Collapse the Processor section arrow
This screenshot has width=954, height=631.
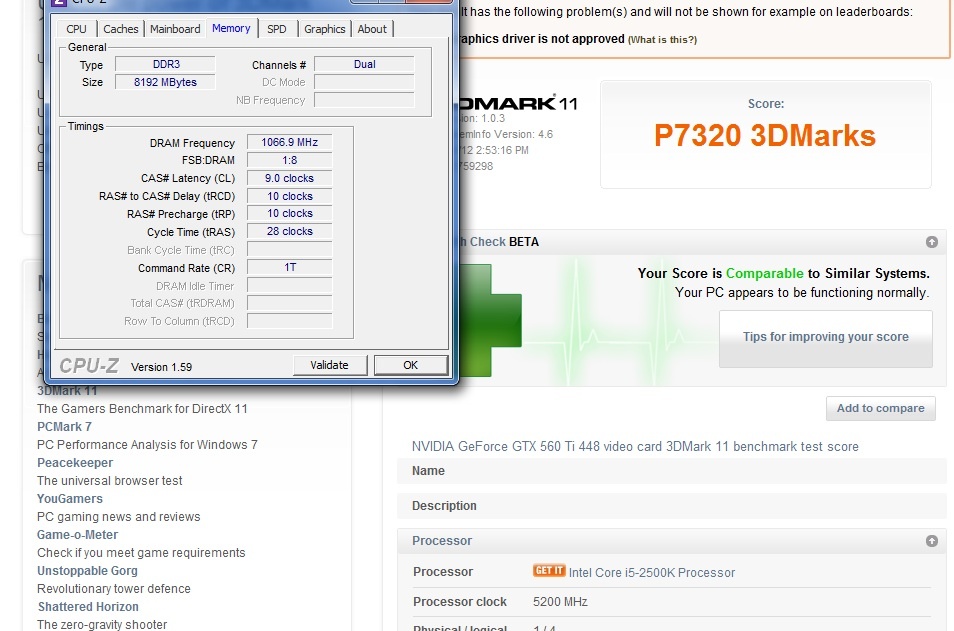tap(931, 541)
